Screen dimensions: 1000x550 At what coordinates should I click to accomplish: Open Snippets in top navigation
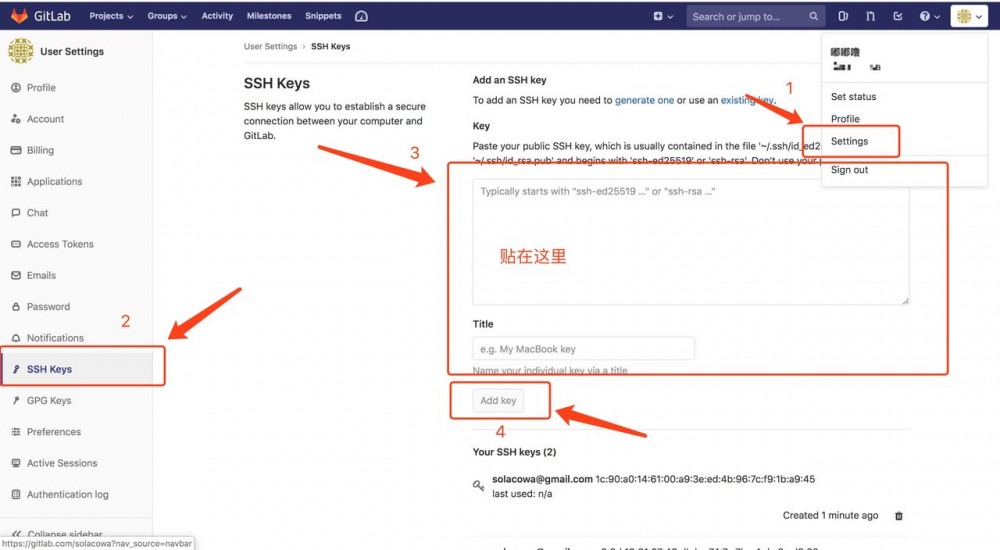(x=323, y=16)
